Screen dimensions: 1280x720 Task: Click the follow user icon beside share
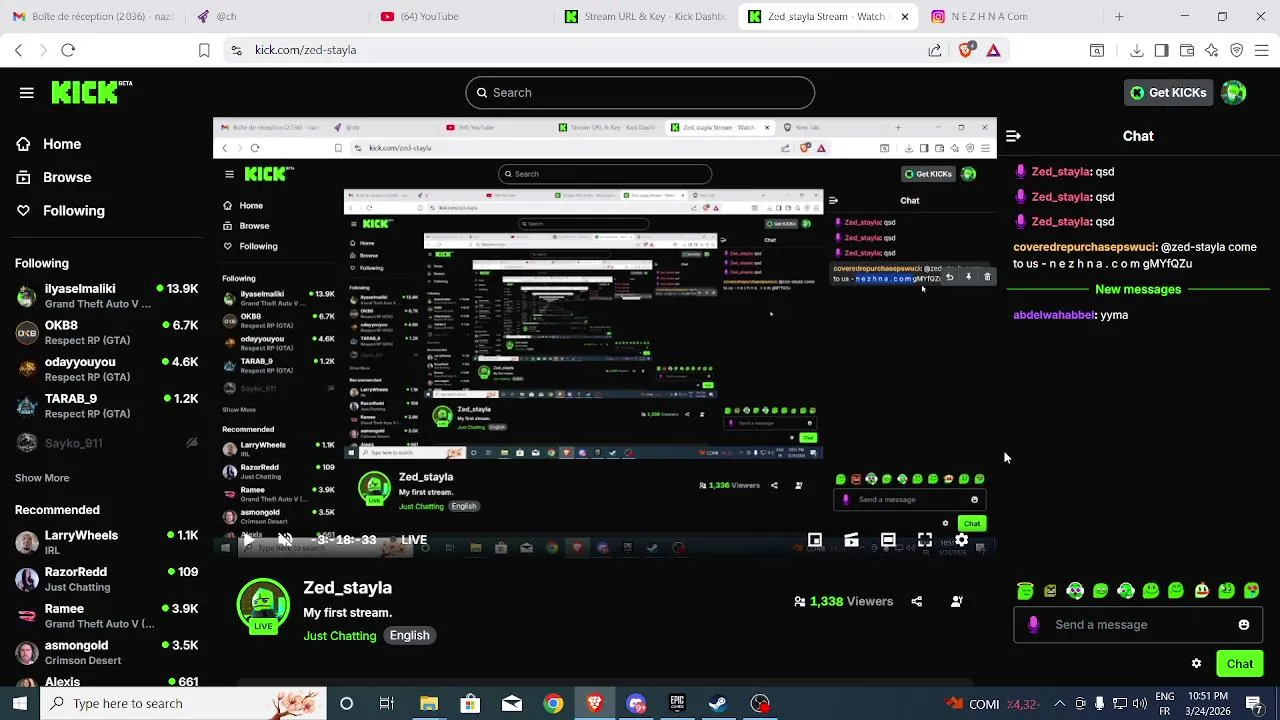click(x=957, y=602)
